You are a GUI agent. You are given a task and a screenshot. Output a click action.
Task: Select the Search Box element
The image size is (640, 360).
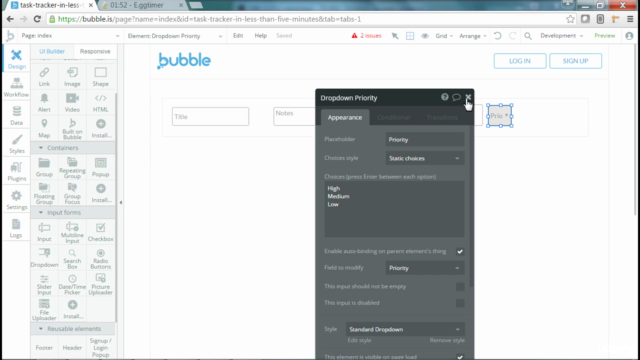(72, 258)
